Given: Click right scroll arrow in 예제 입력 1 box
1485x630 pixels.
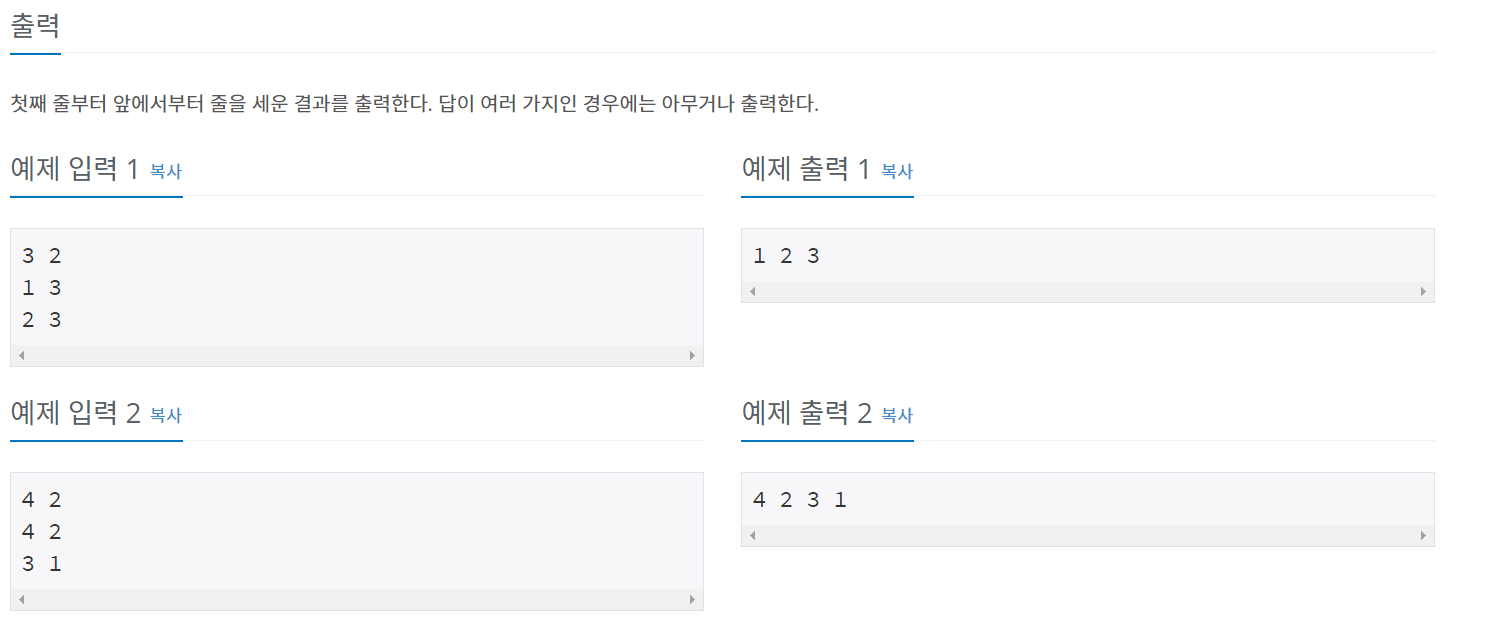Looking at the screenshot, I should click(x=692, y=356).
